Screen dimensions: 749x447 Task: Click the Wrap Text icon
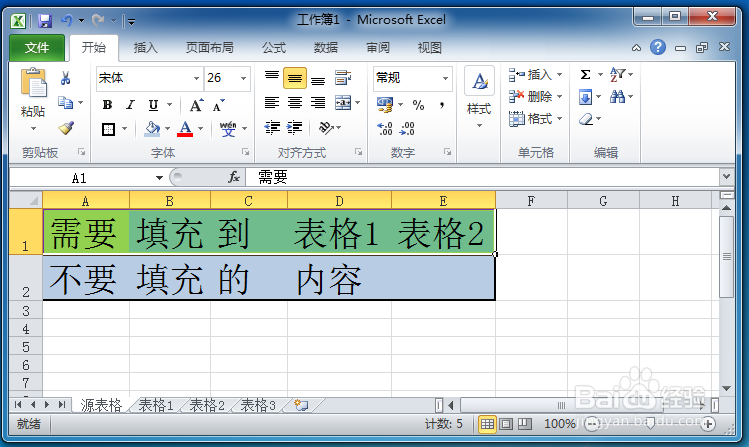click(x=343, y=77)
